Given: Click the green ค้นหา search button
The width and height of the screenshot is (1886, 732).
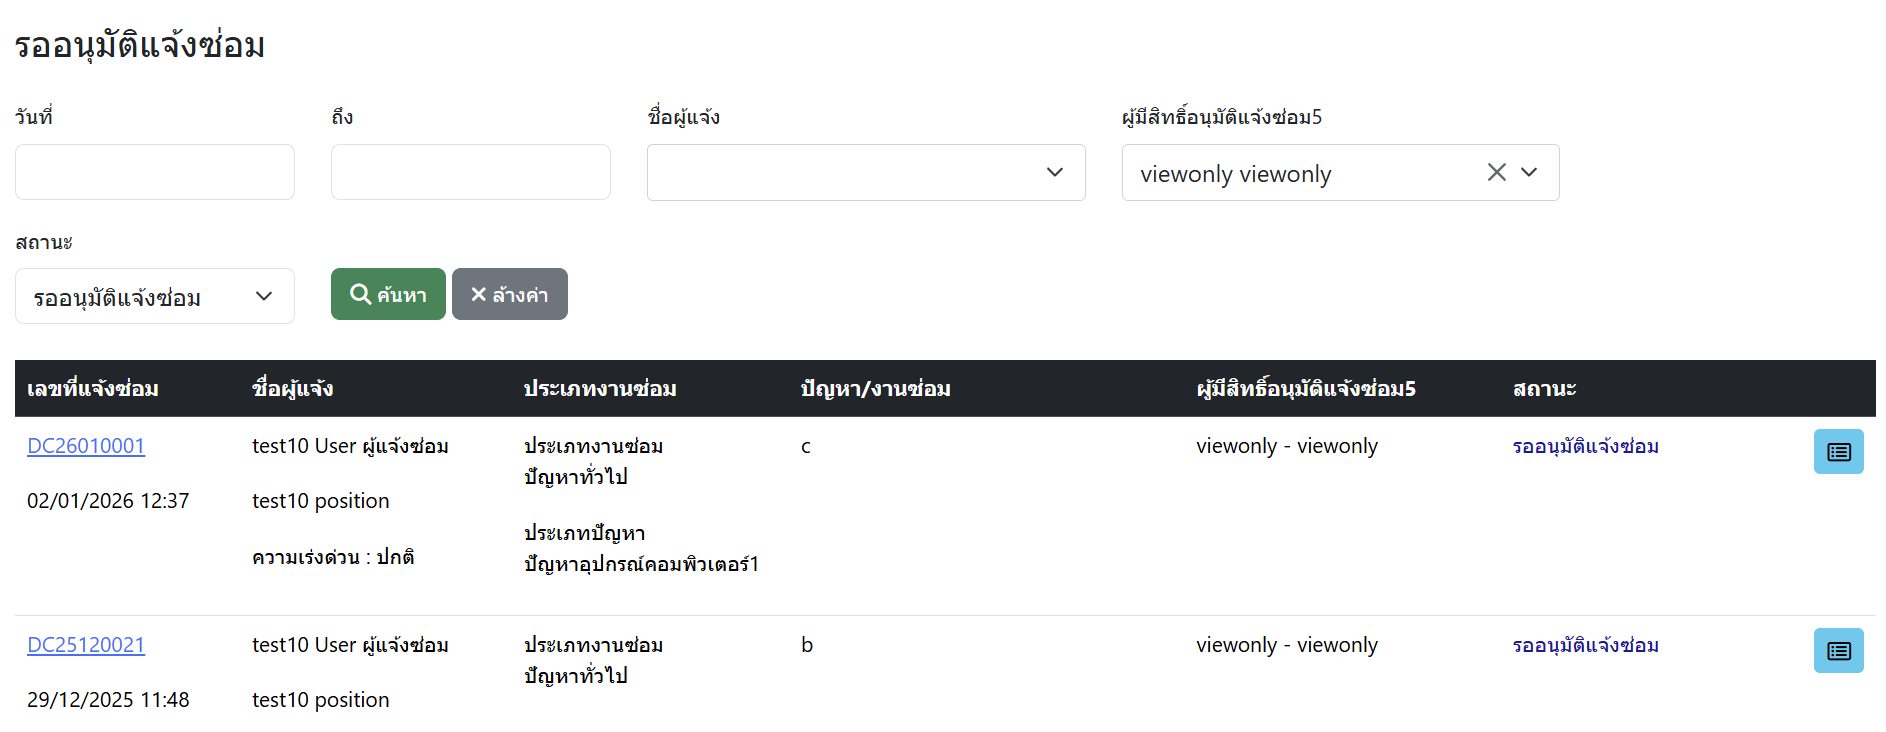Looking at the screenshot, I should [x=388, y=294].
